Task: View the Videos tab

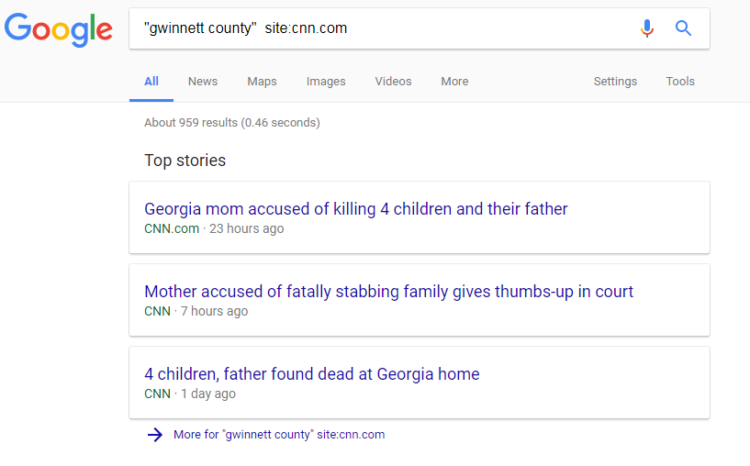Action: click(393, 81)
